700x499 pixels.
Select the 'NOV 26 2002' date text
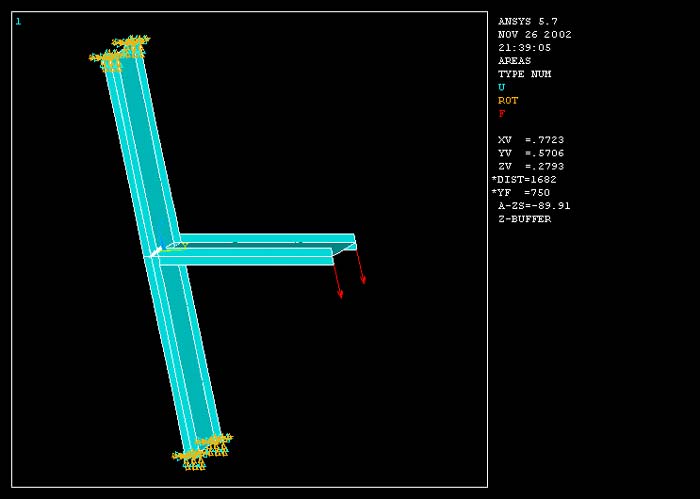point(535,34)
